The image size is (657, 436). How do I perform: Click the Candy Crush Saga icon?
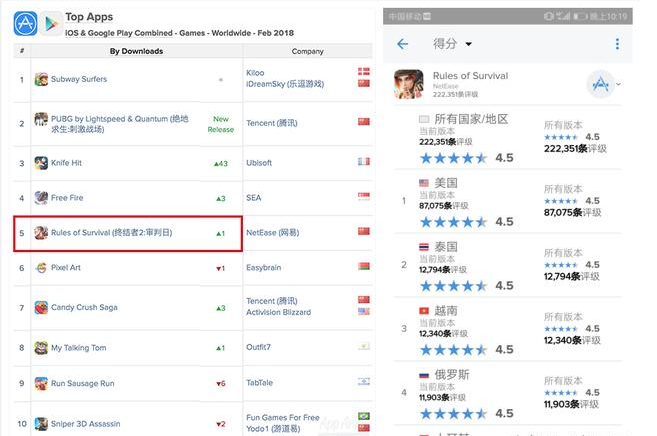(41, 307)
